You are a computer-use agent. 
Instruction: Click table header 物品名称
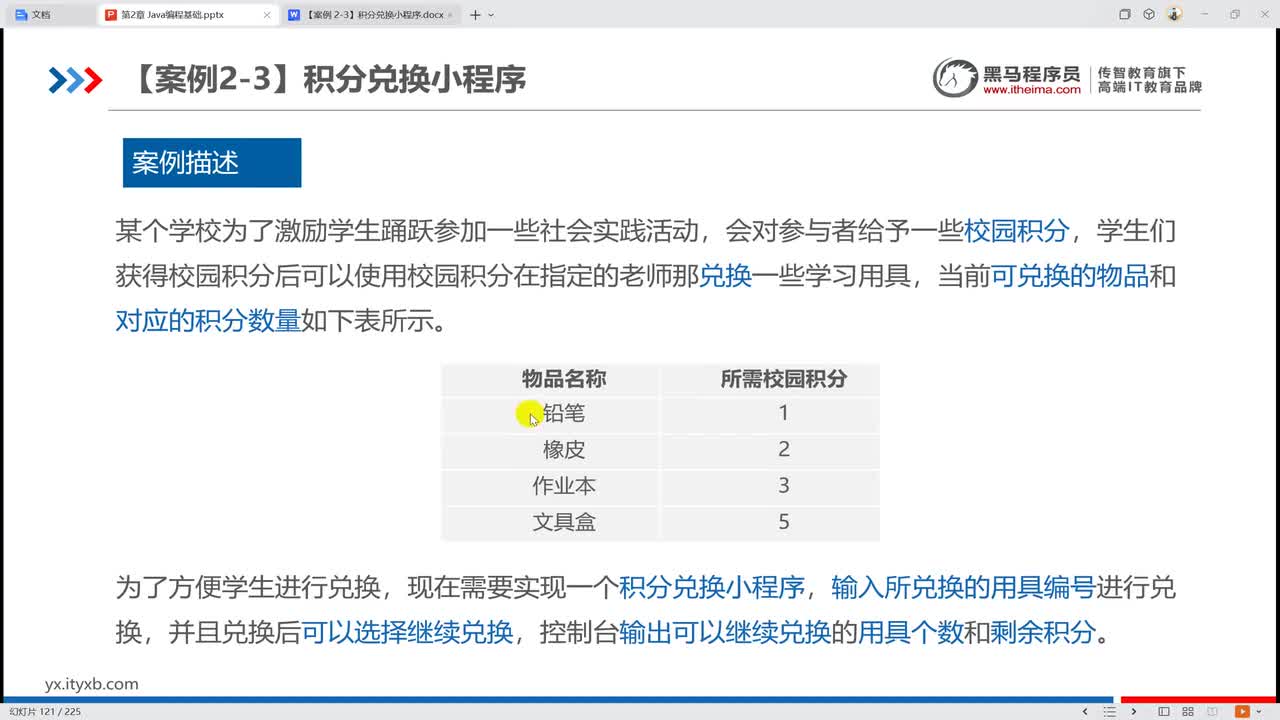(x=564, y=379)
